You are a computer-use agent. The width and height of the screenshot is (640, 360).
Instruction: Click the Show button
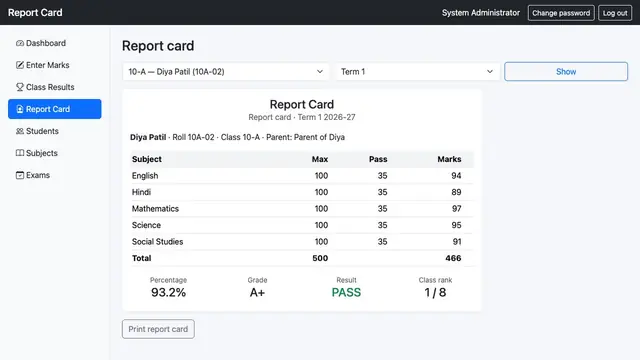(566, 71)
